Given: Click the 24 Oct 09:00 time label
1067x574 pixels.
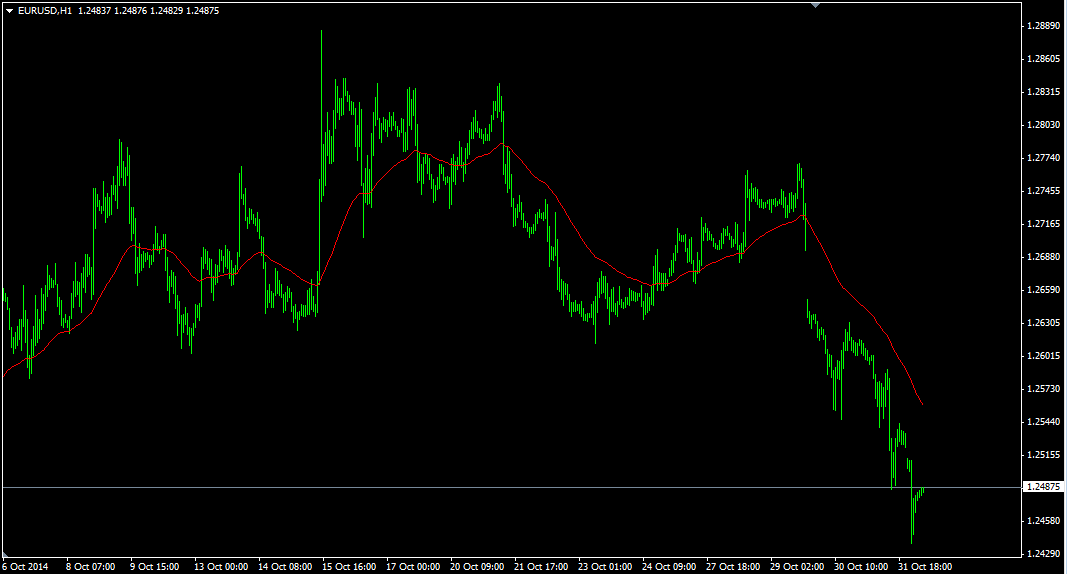Looking at the screenshot, I should [669, 567].
